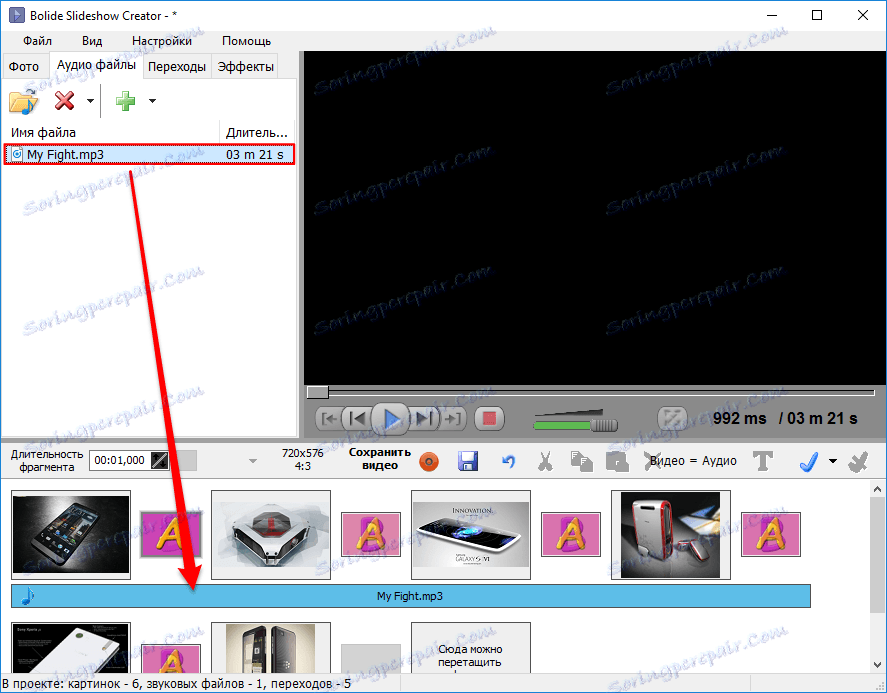Play the slideshow preview
887x693 pixels.
[390, 418]
